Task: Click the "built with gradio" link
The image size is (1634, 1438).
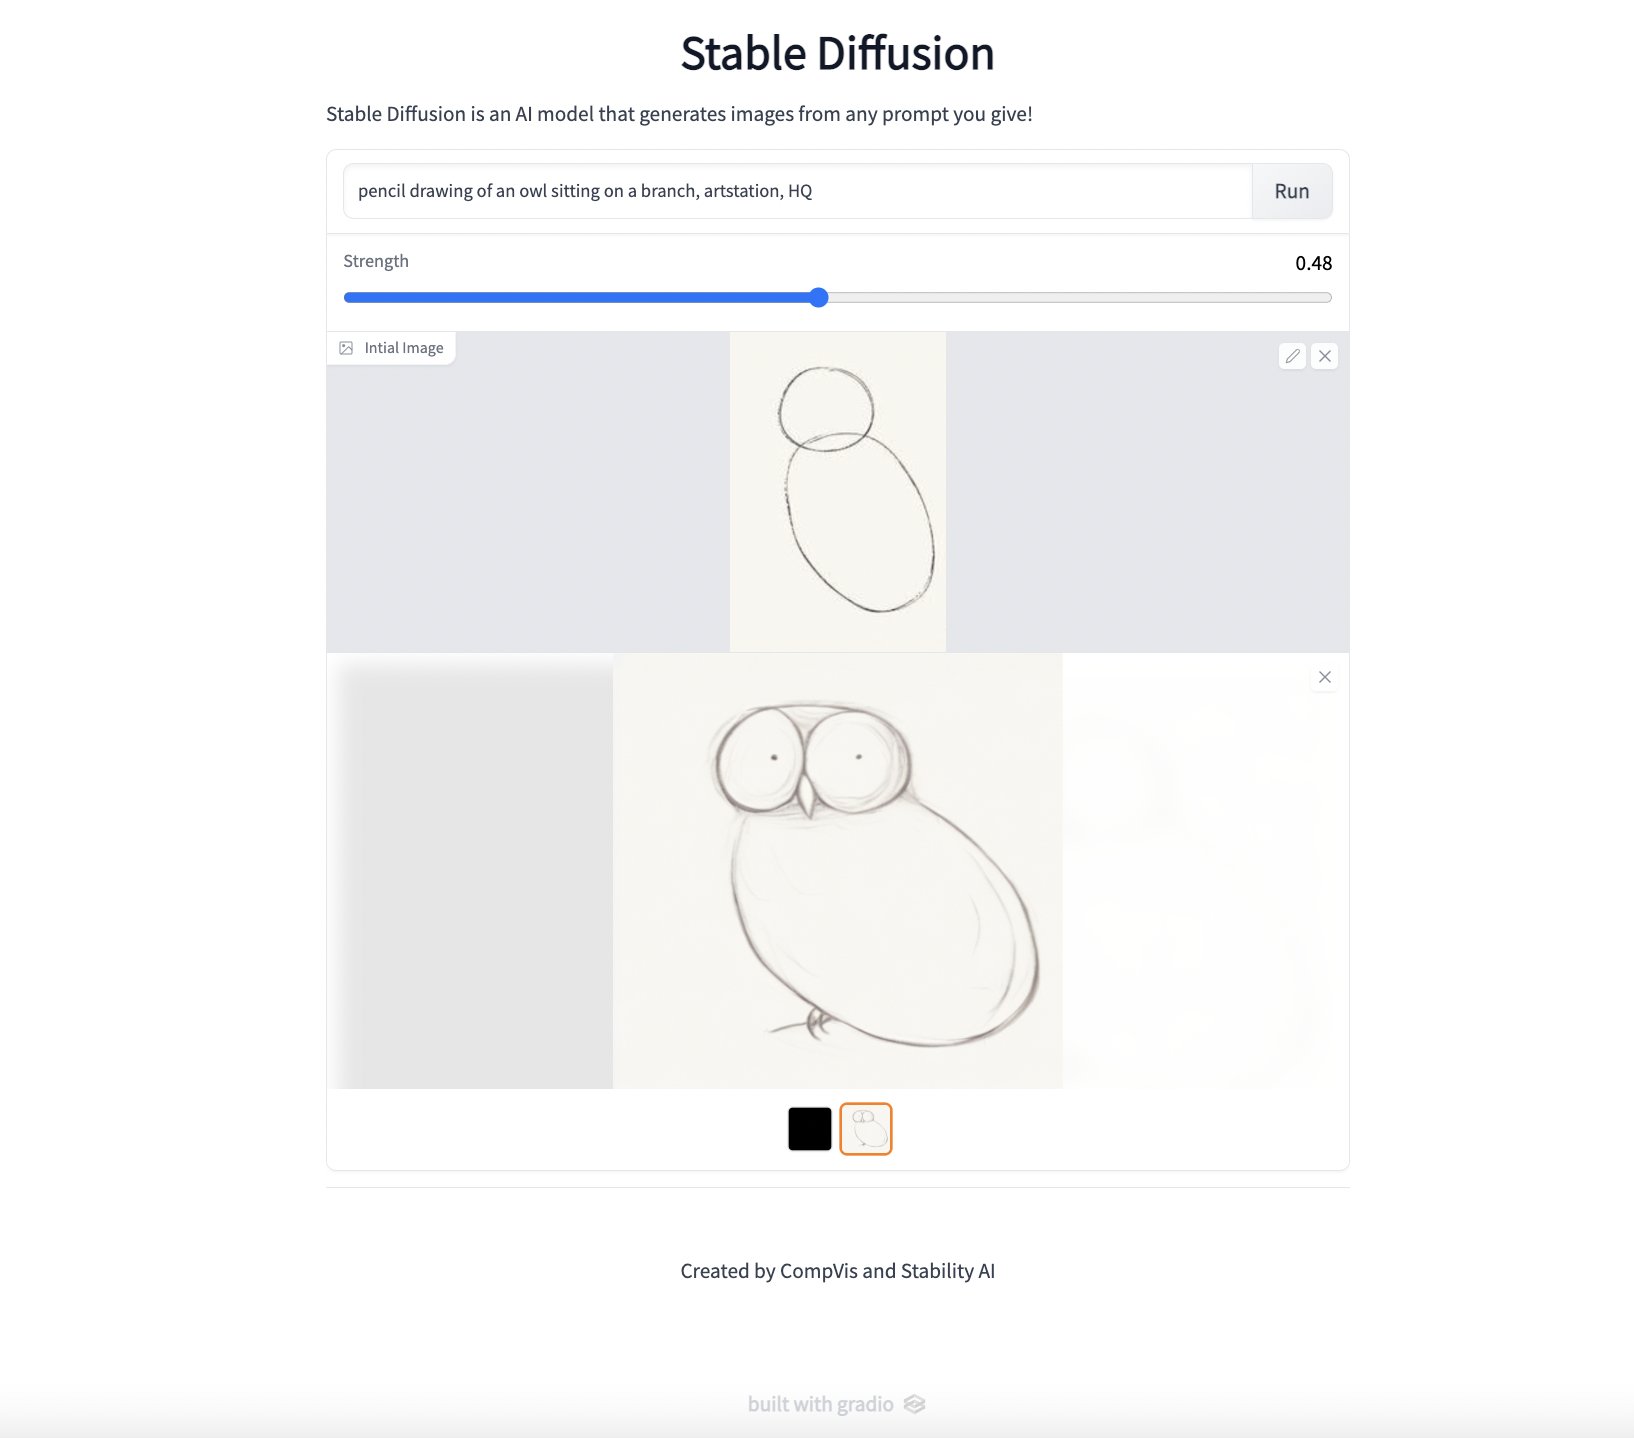Action: pos(820,1404)
